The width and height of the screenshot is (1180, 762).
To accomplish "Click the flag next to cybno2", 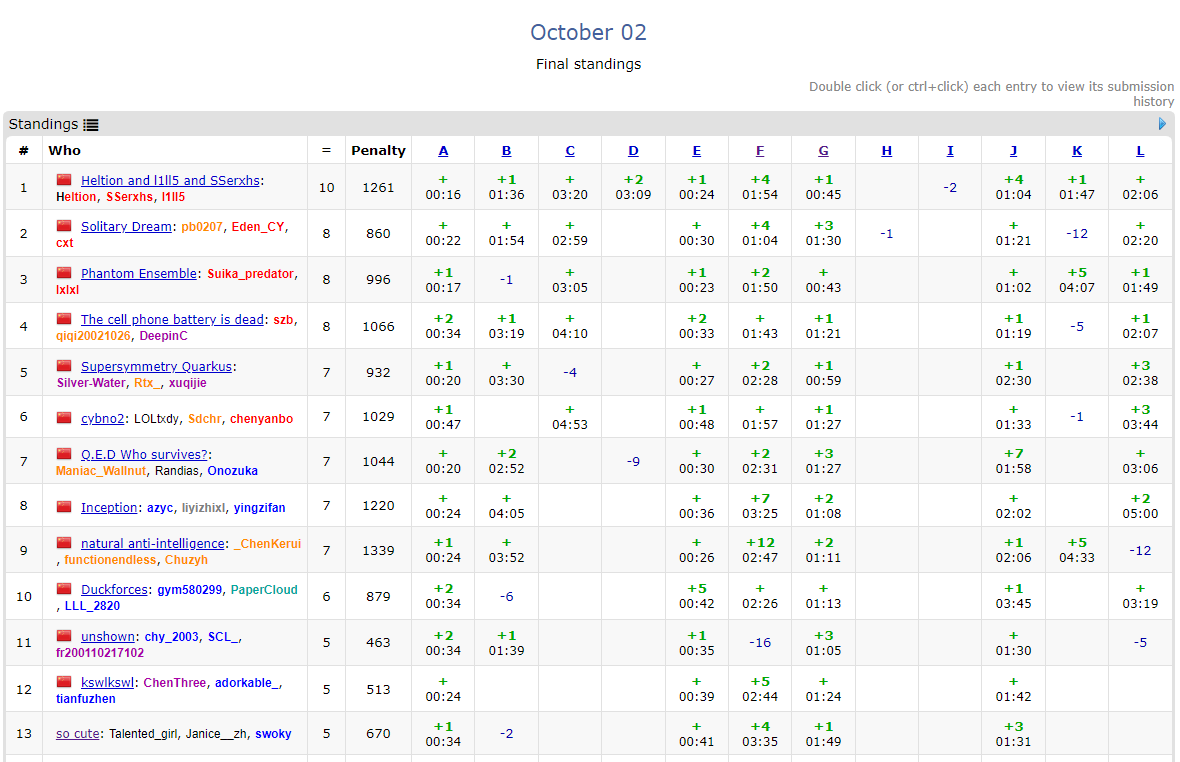I will tap(64, 418).
